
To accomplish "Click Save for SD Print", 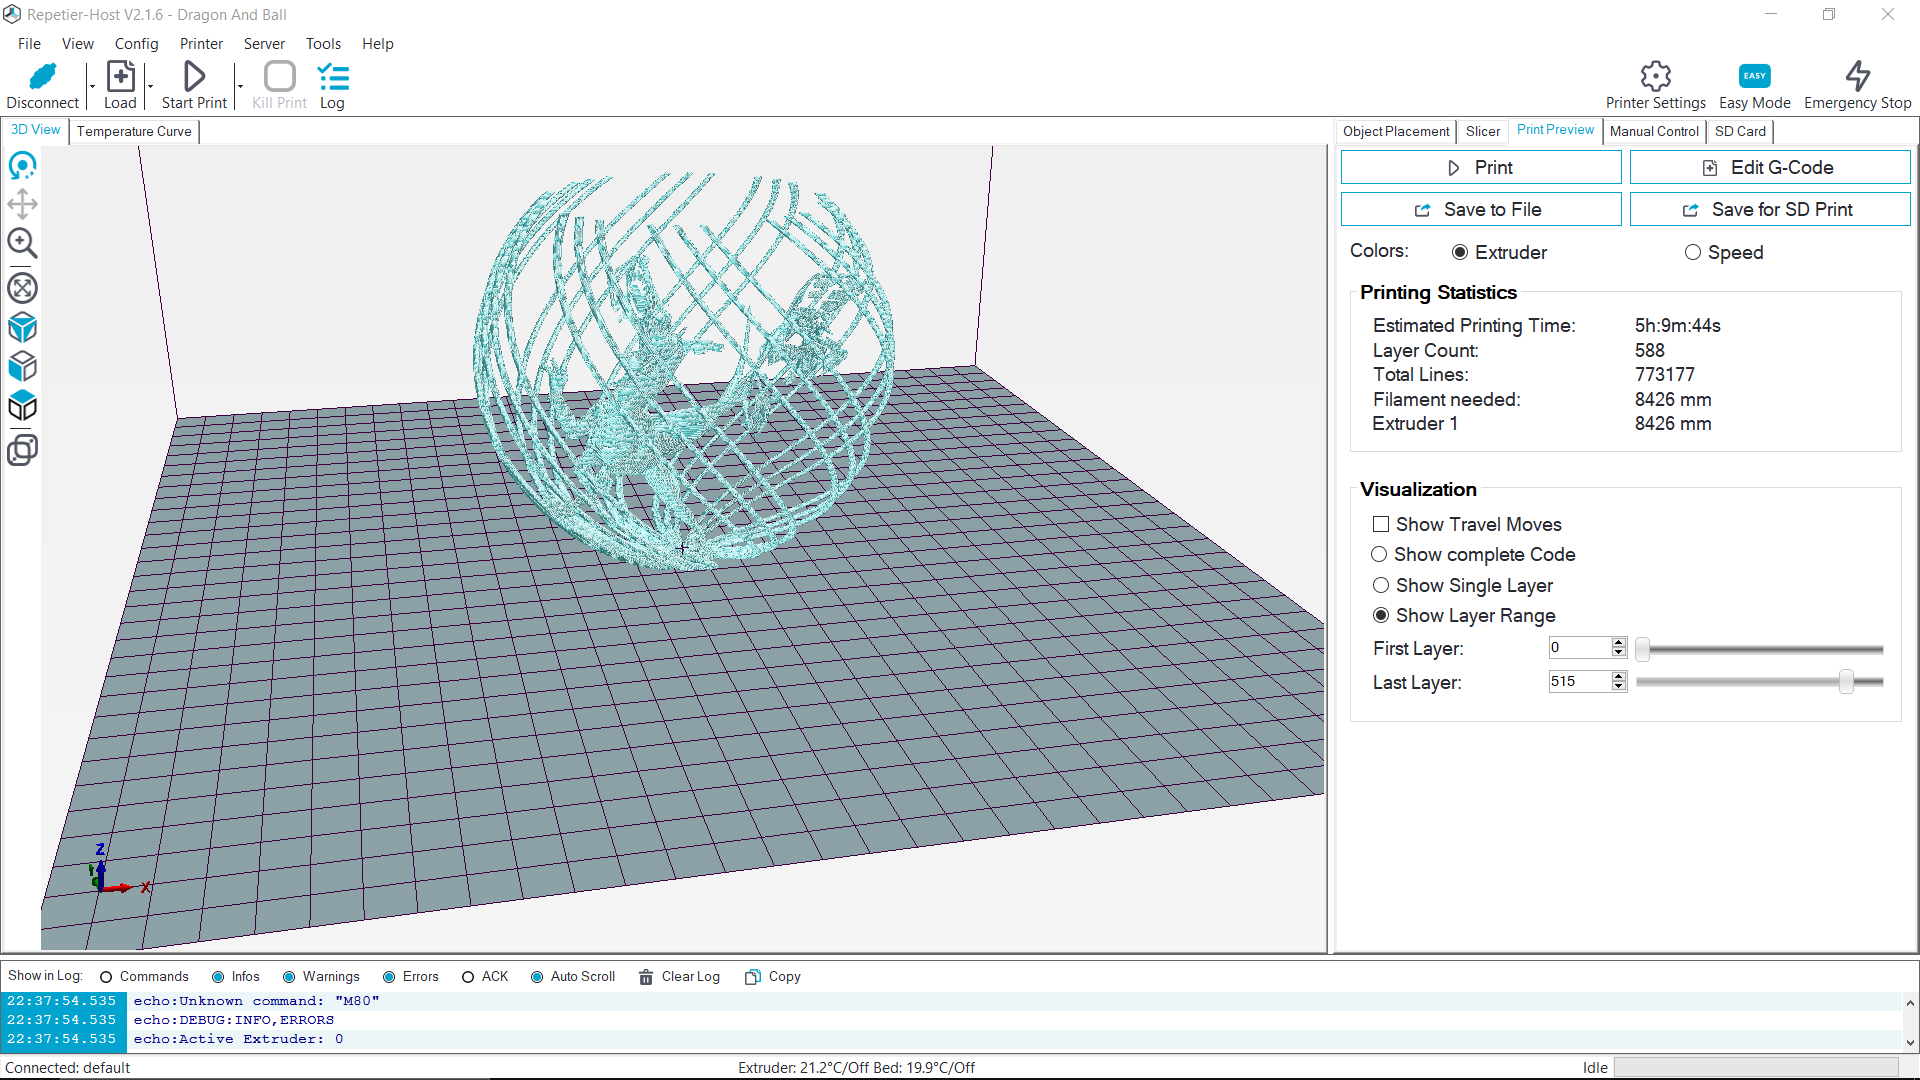I will (x=1769, y=209).
